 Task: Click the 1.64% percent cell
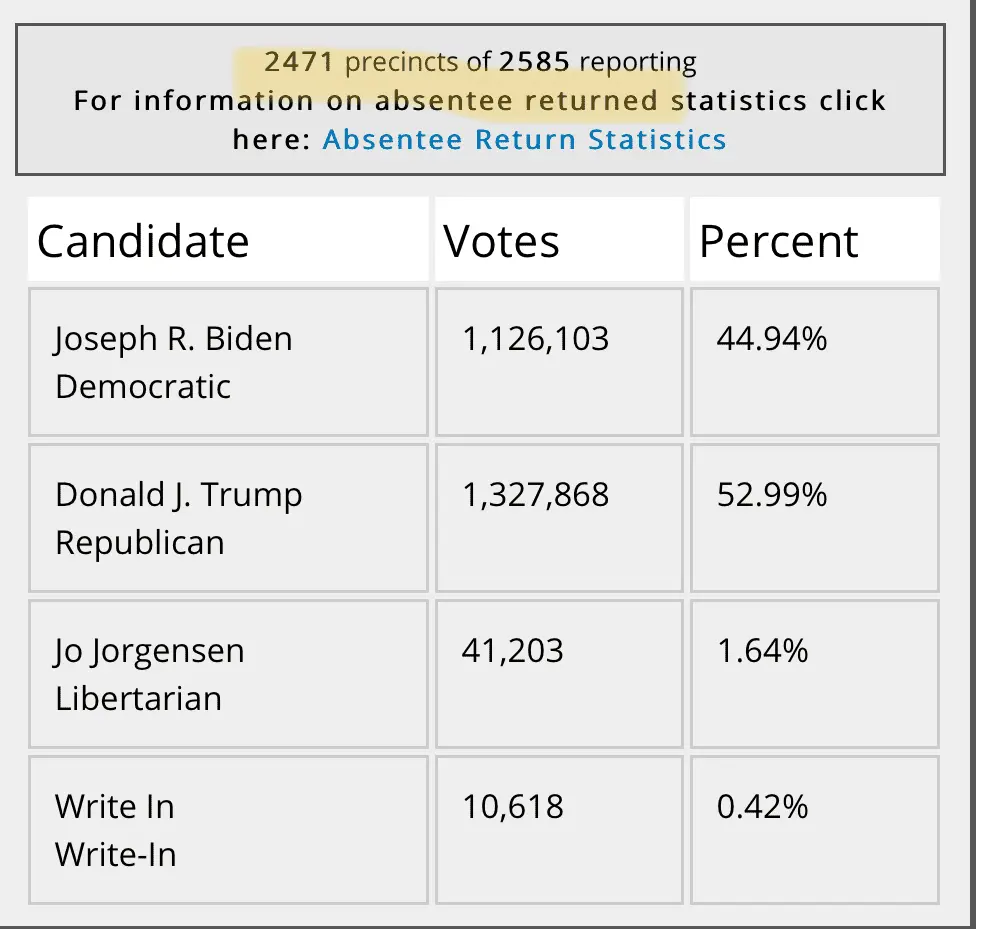(x=762, y=651)
